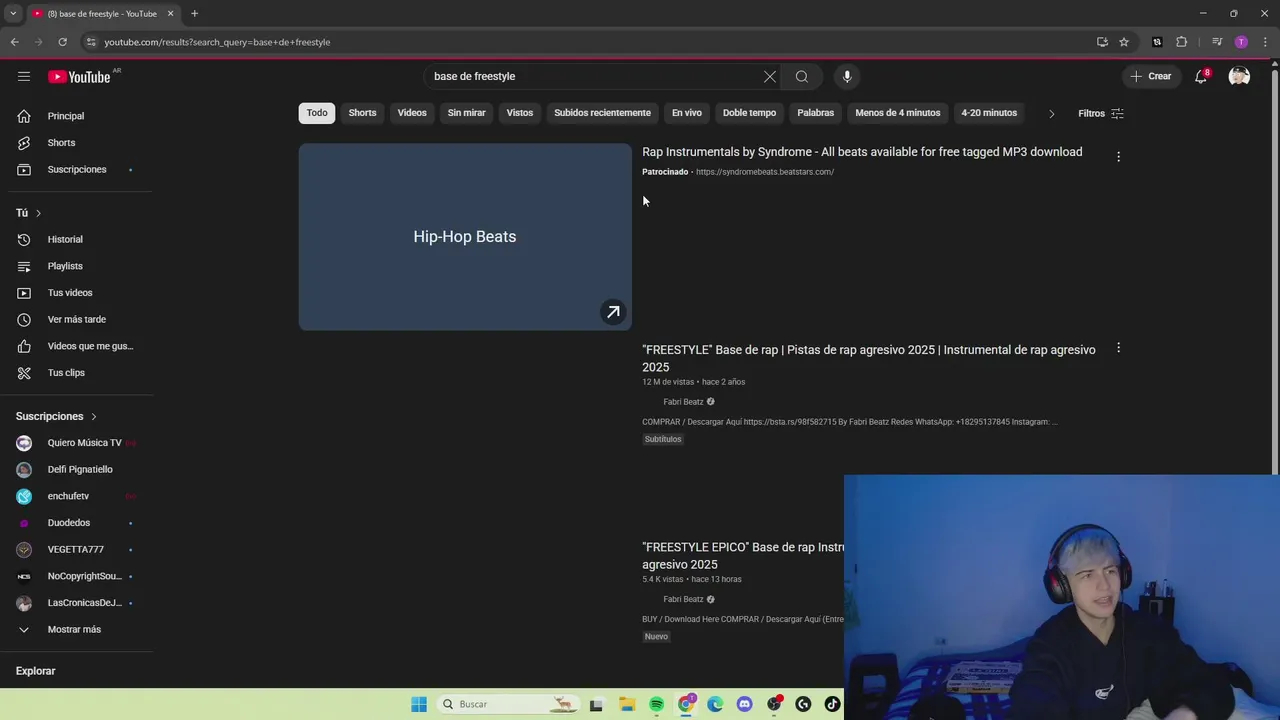This screenshot has width=1280, height=720.
Task: Click the YouTube logo
Action: [79, 77]
